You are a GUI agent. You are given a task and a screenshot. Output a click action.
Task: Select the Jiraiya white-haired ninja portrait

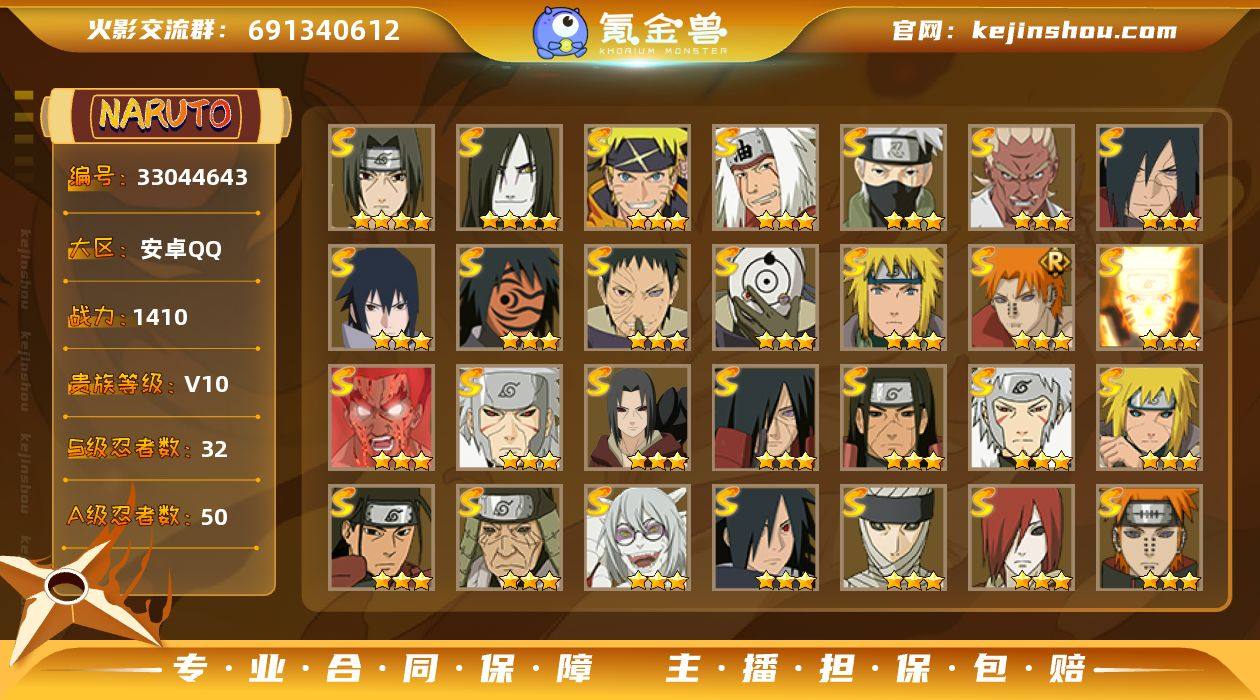(x=765, y=178)
